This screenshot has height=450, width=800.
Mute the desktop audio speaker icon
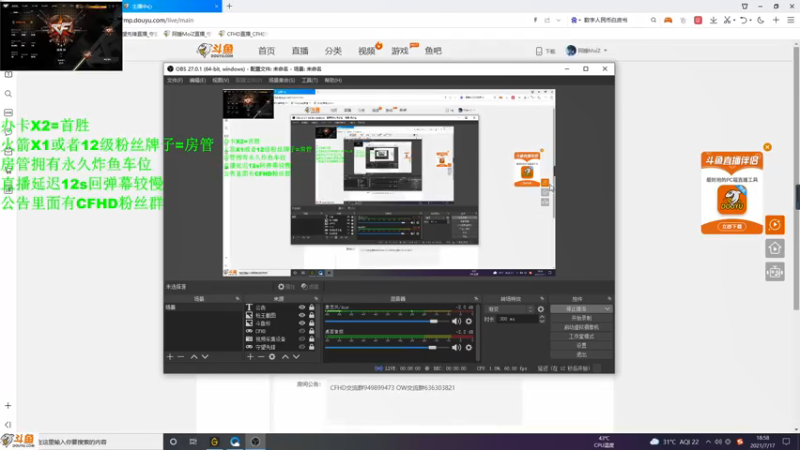coord(456,347)
